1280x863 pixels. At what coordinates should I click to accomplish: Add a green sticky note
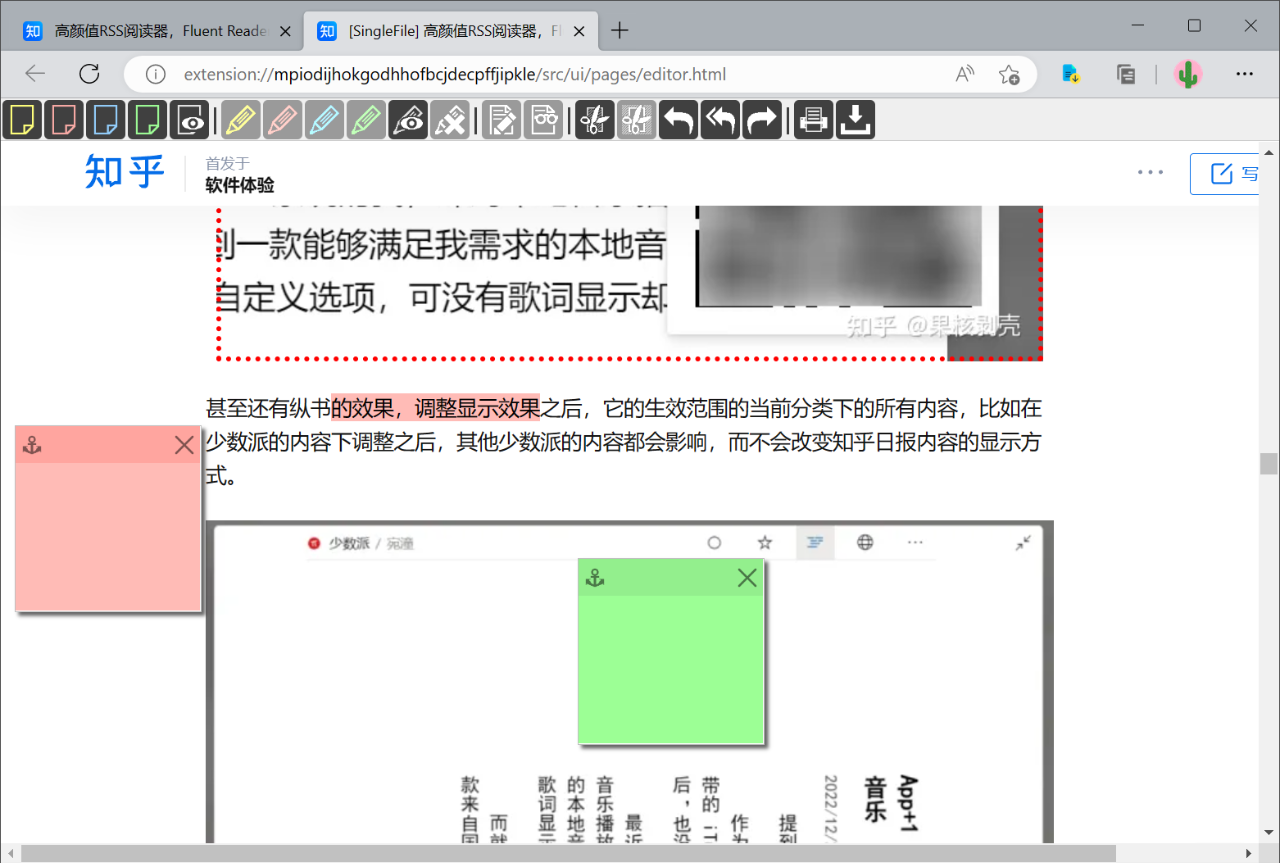click(148, 120)
